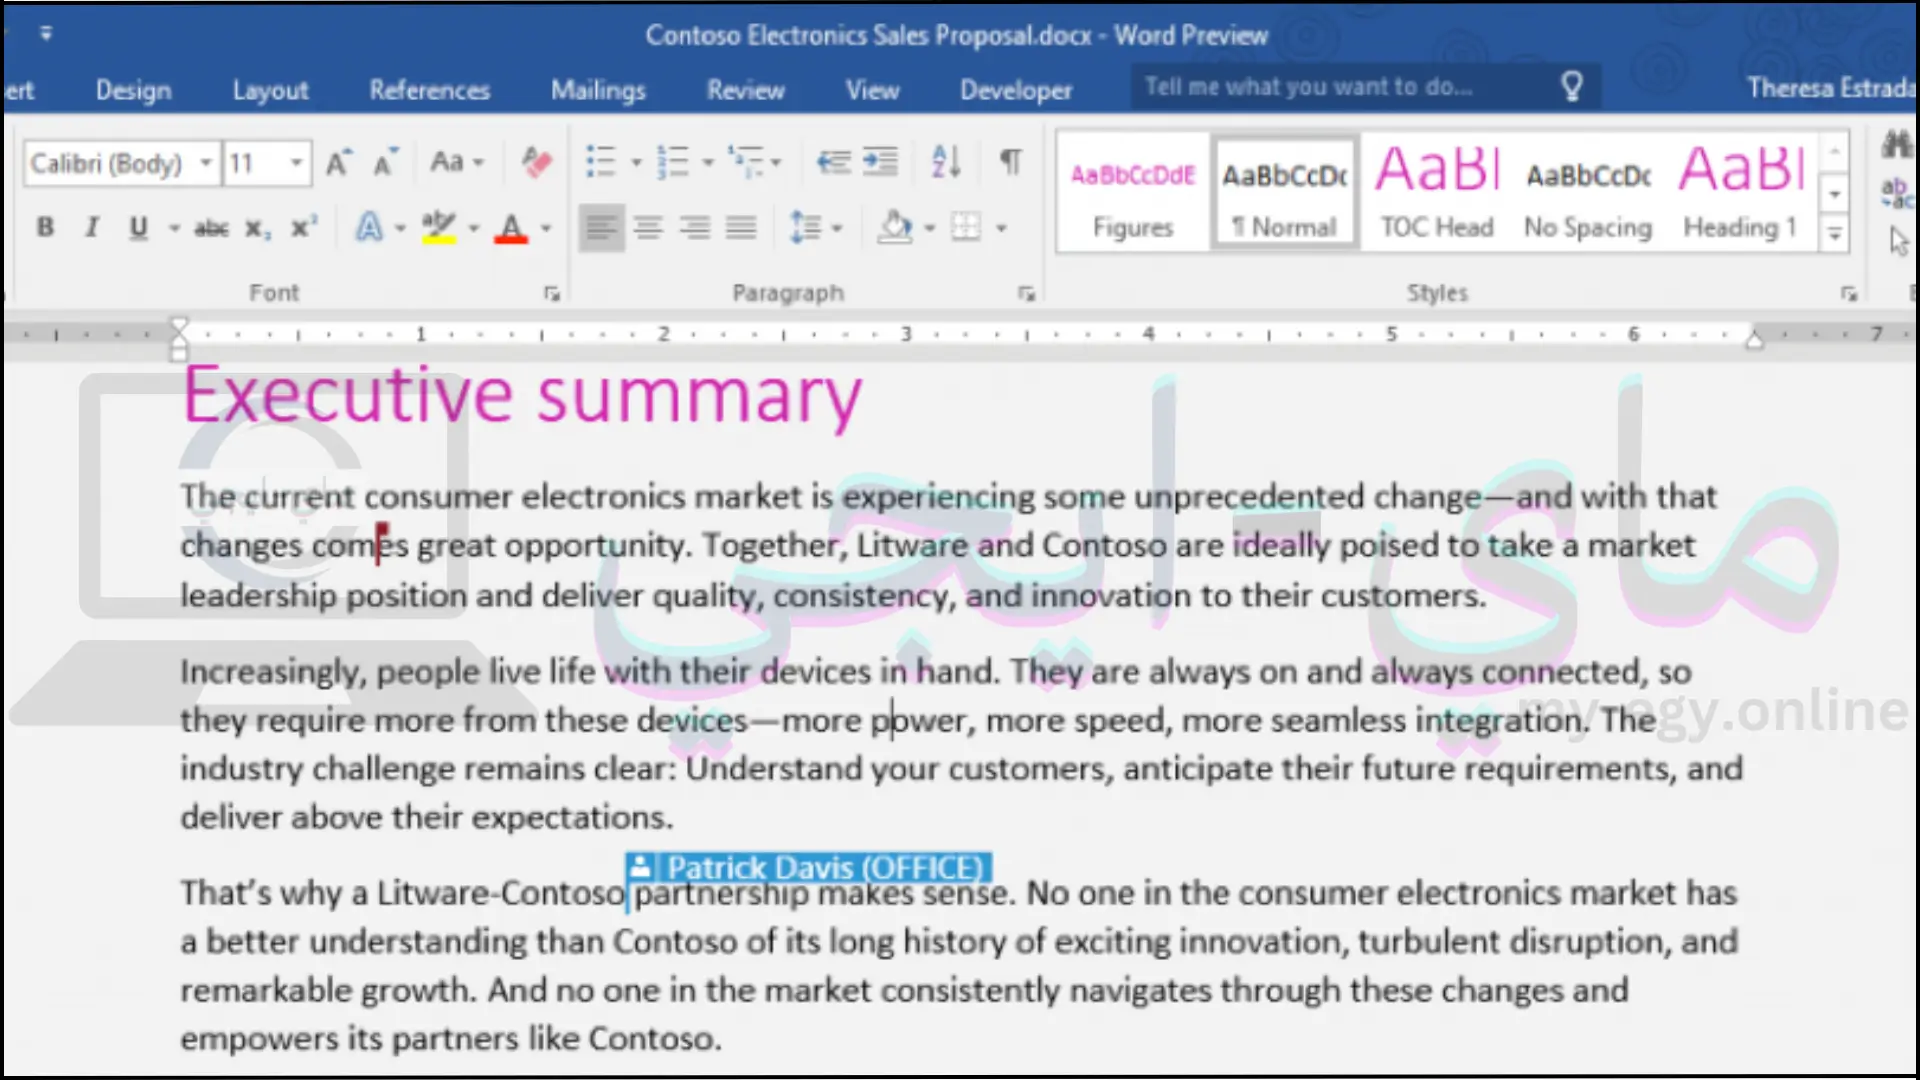The height and width of the screenshot is (1080, 1920).
Task: Click Patrick Davis OFFICE co-author indicator
Action: (x=806, y=868)
